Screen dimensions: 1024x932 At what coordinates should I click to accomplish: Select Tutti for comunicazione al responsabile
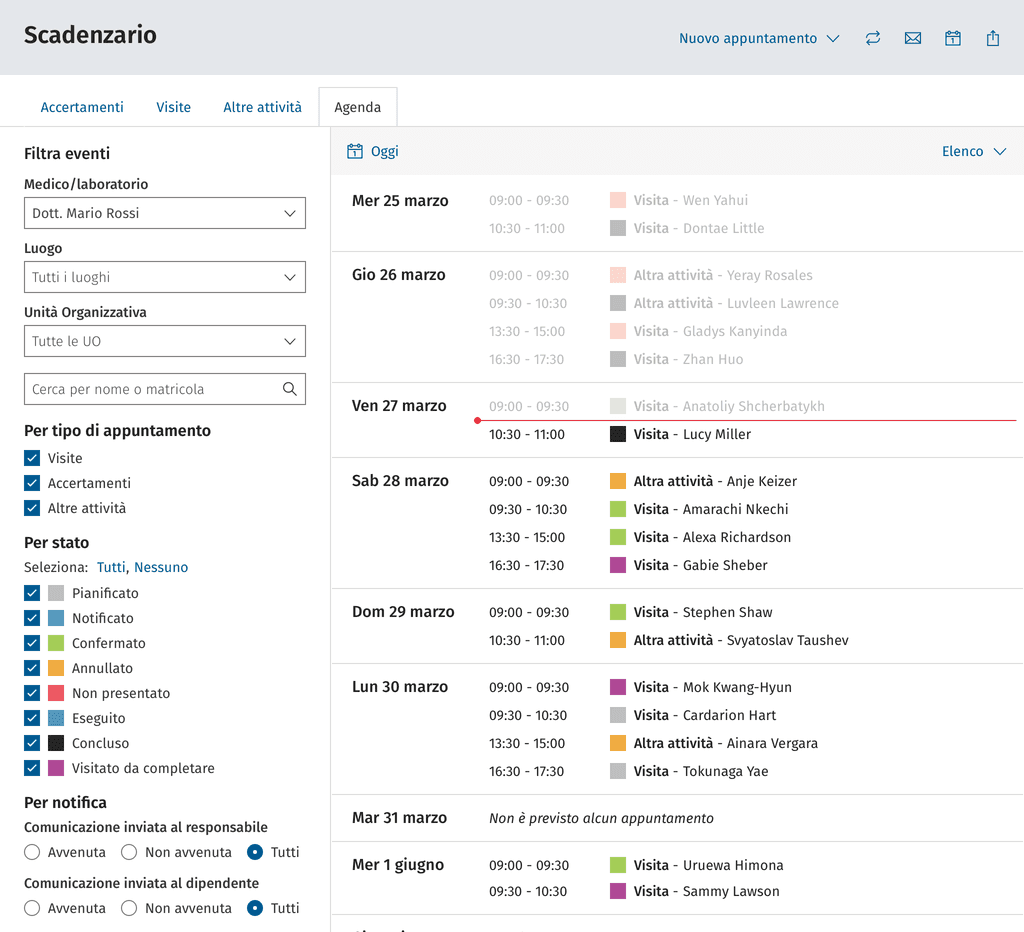[x=255, y=852]
